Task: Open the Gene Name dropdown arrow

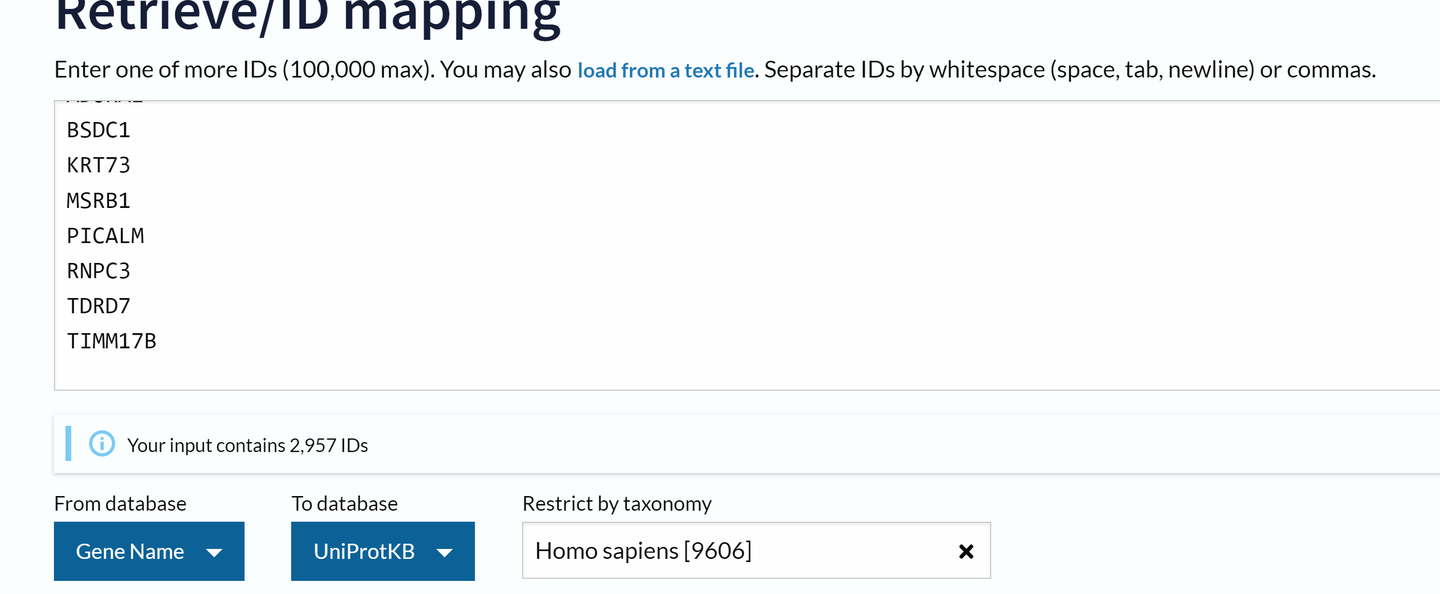Action: coord(214,552)
